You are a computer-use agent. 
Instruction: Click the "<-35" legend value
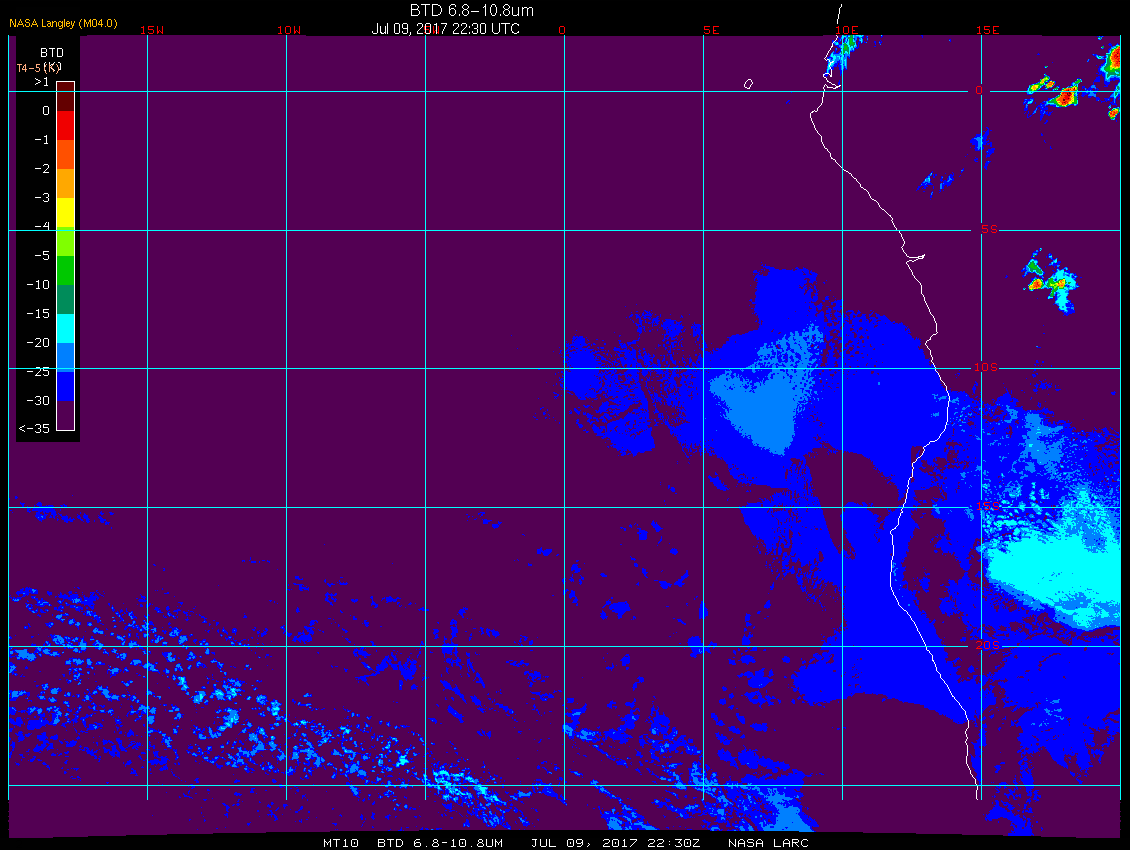pyautogui.click(x=35, y=429)
